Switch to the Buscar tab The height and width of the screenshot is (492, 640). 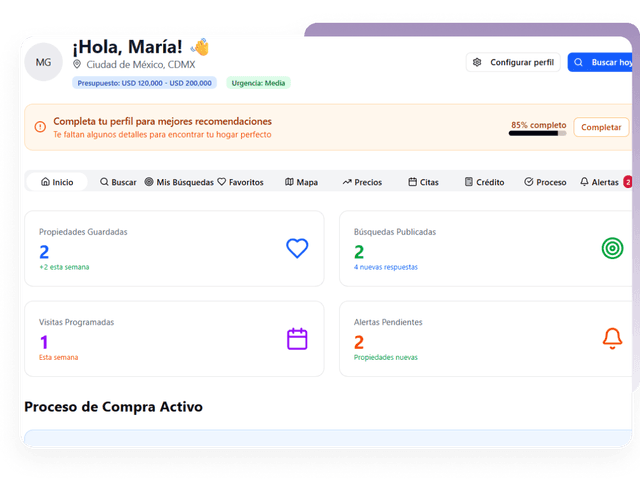tap(118, 182)
